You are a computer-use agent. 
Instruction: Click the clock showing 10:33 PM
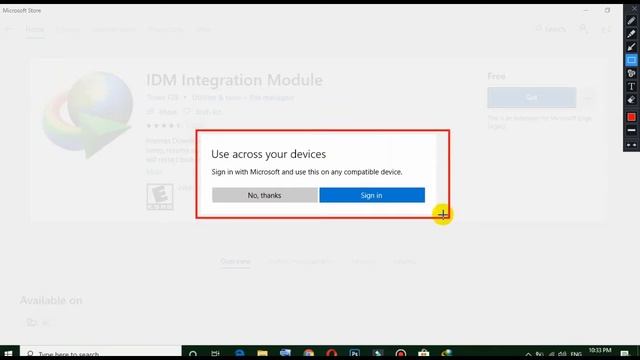[x=600, y=351]
